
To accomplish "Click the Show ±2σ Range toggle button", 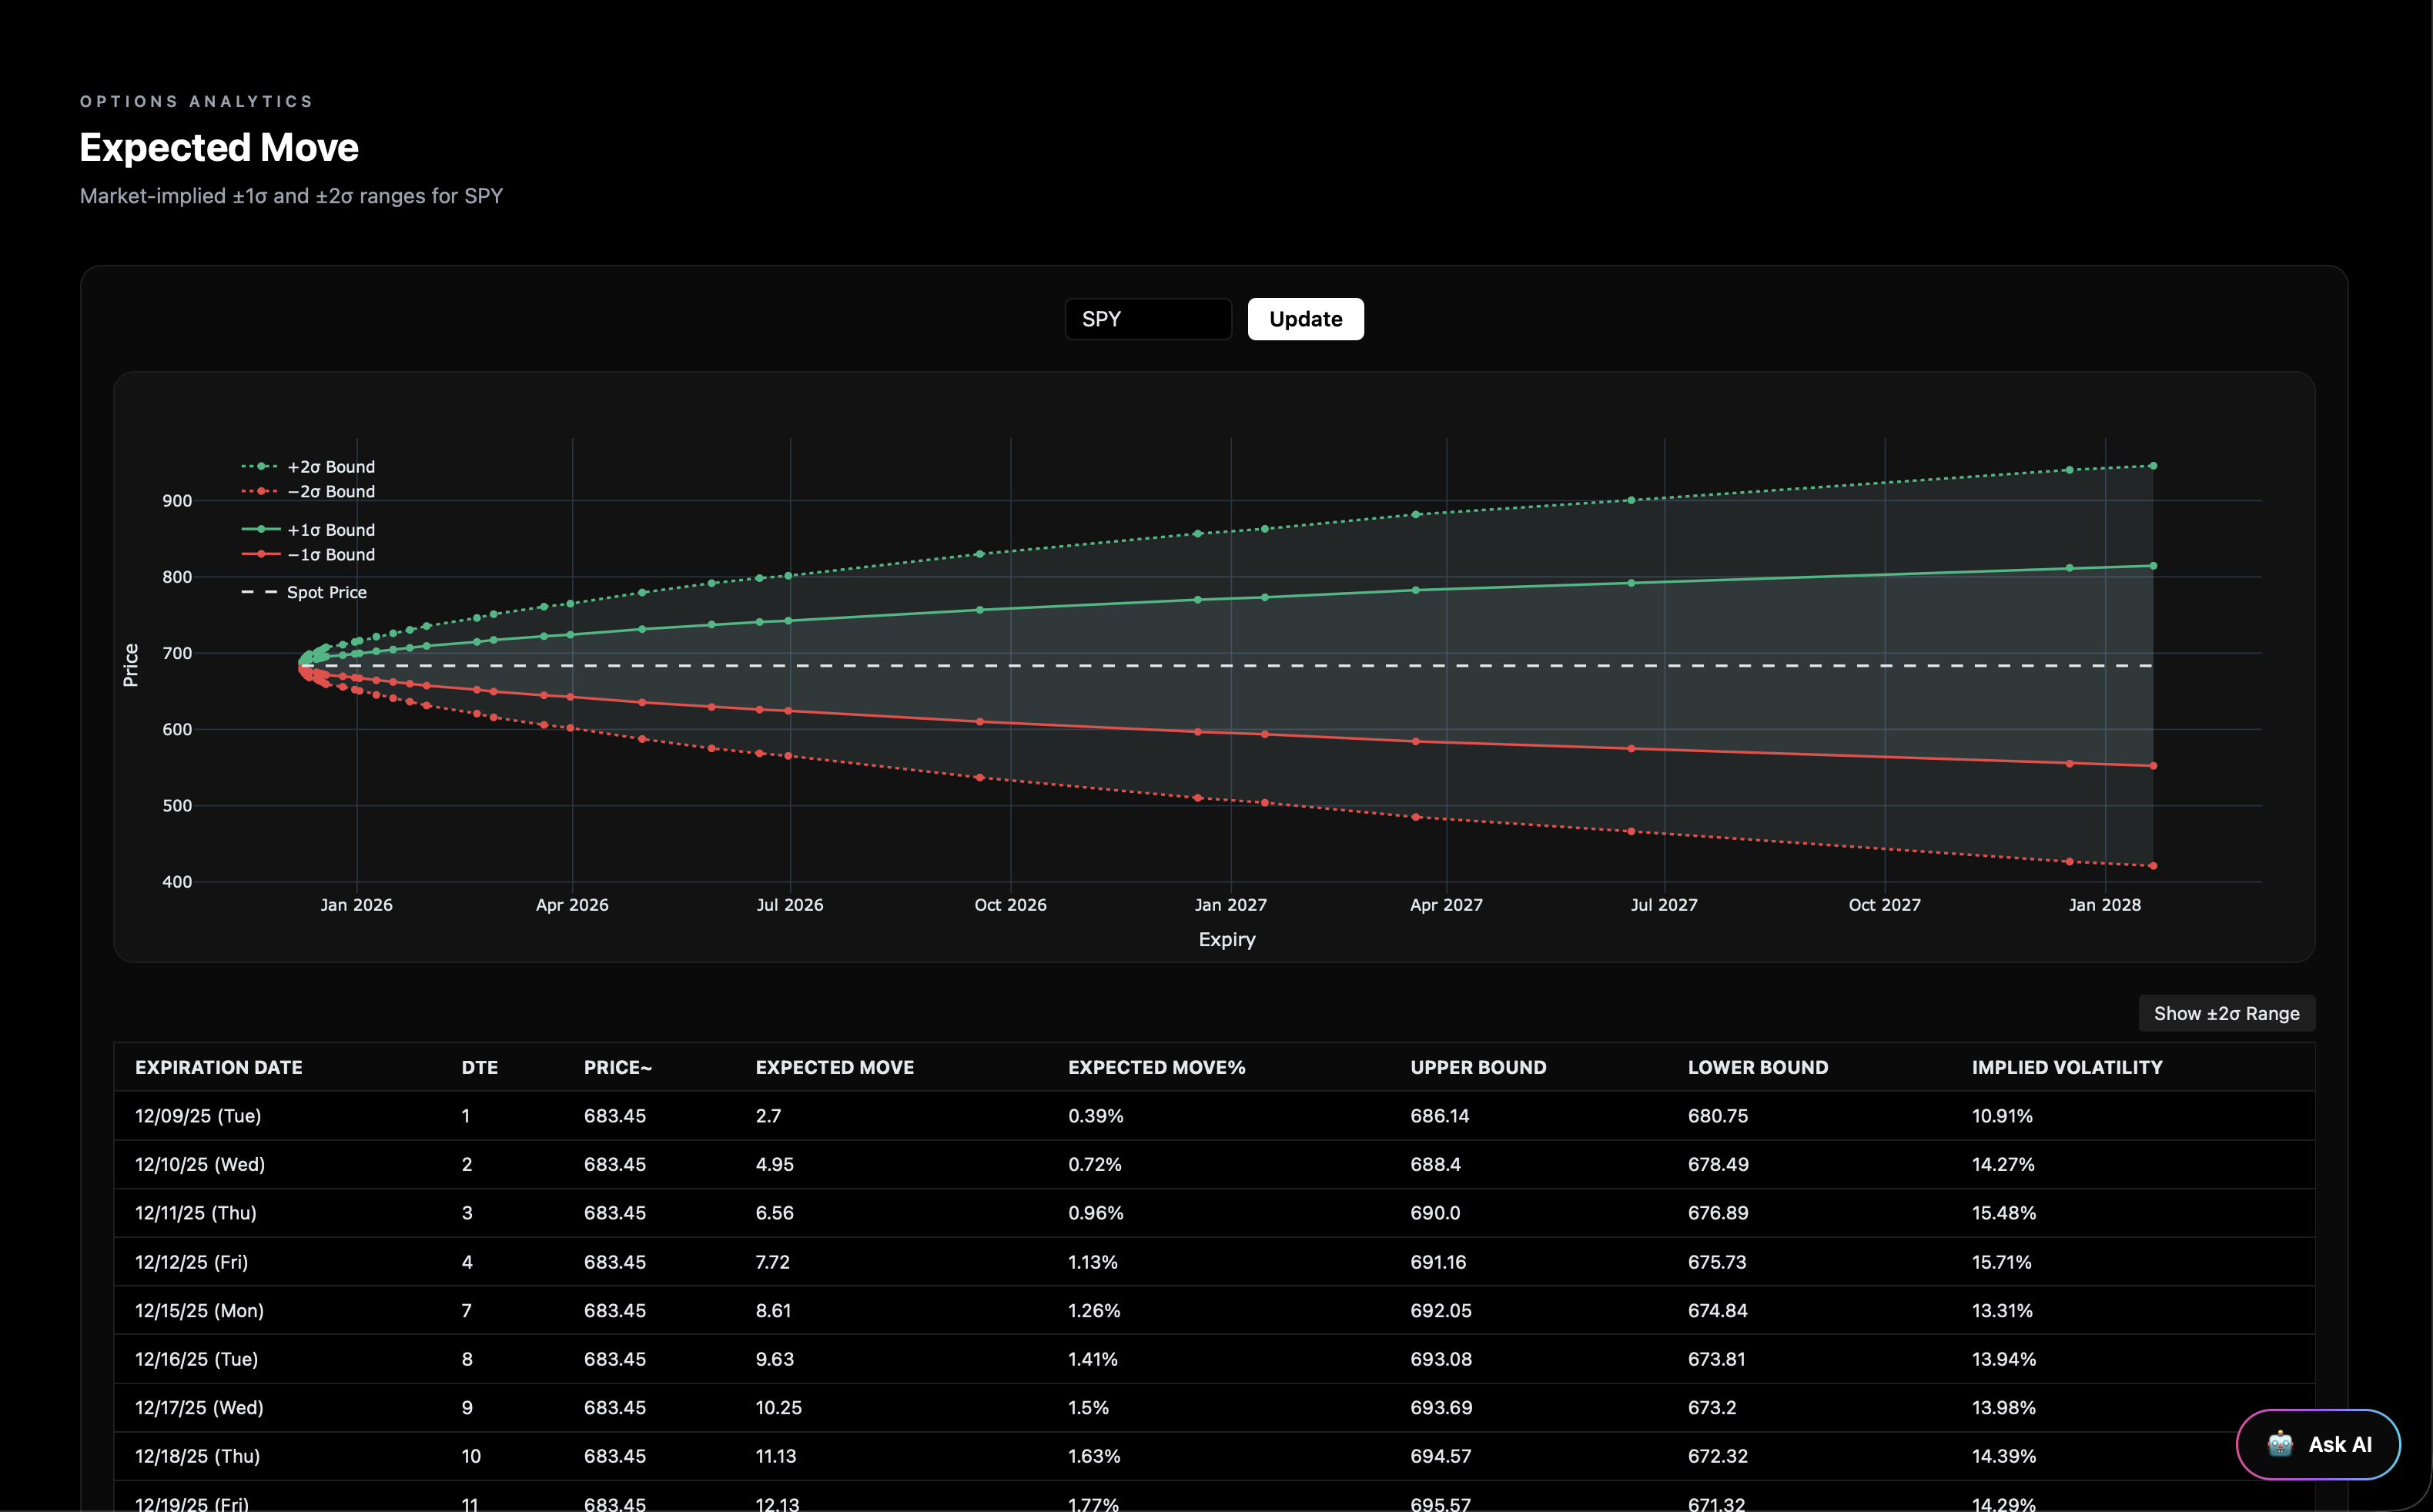I will pyautogui.click(x=2226, y=1013).
